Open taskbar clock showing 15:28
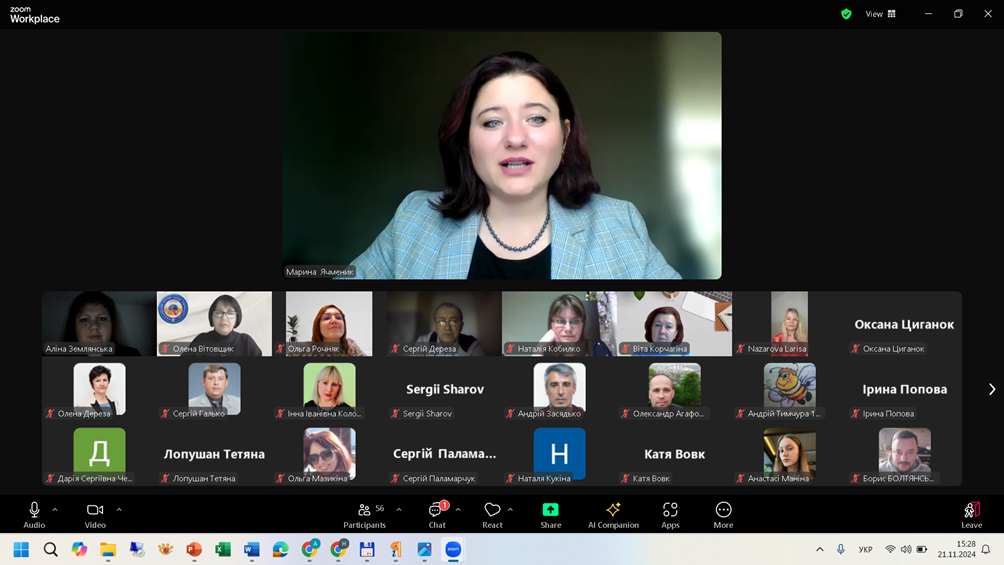The image size is (1004, 565). (957, 549)
